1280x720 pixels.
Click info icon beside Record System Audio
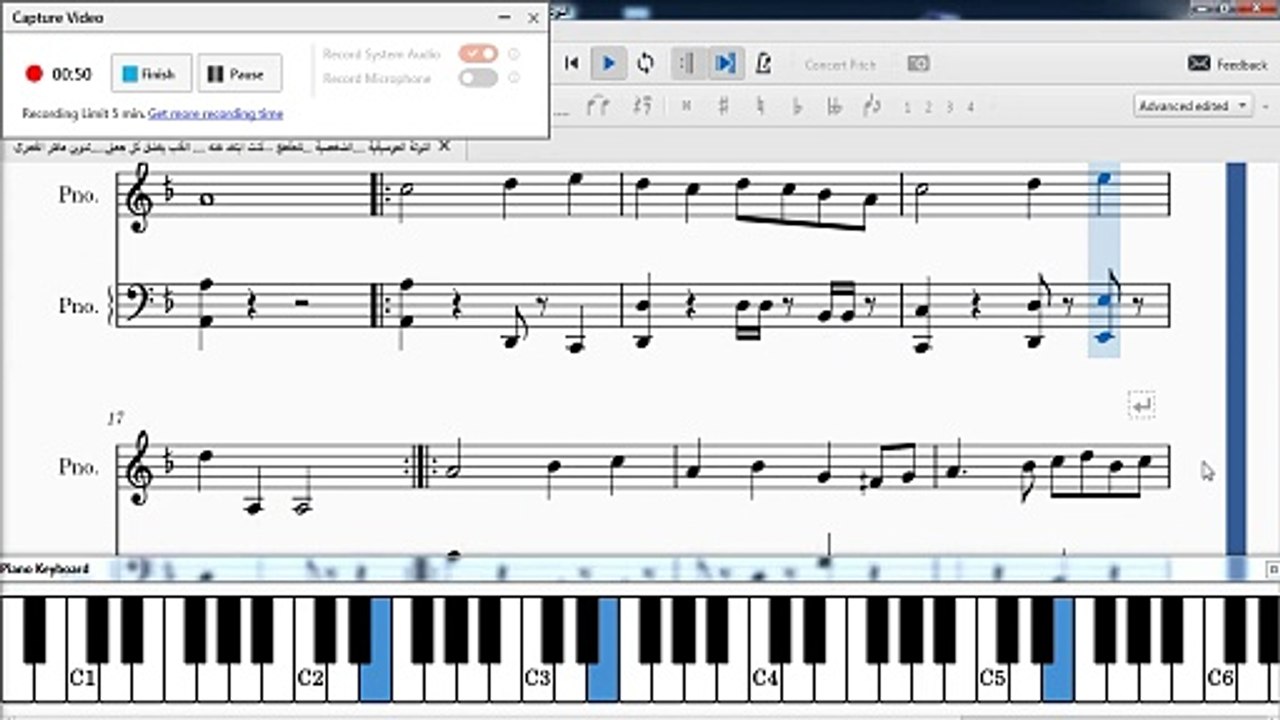click(514, 54)
